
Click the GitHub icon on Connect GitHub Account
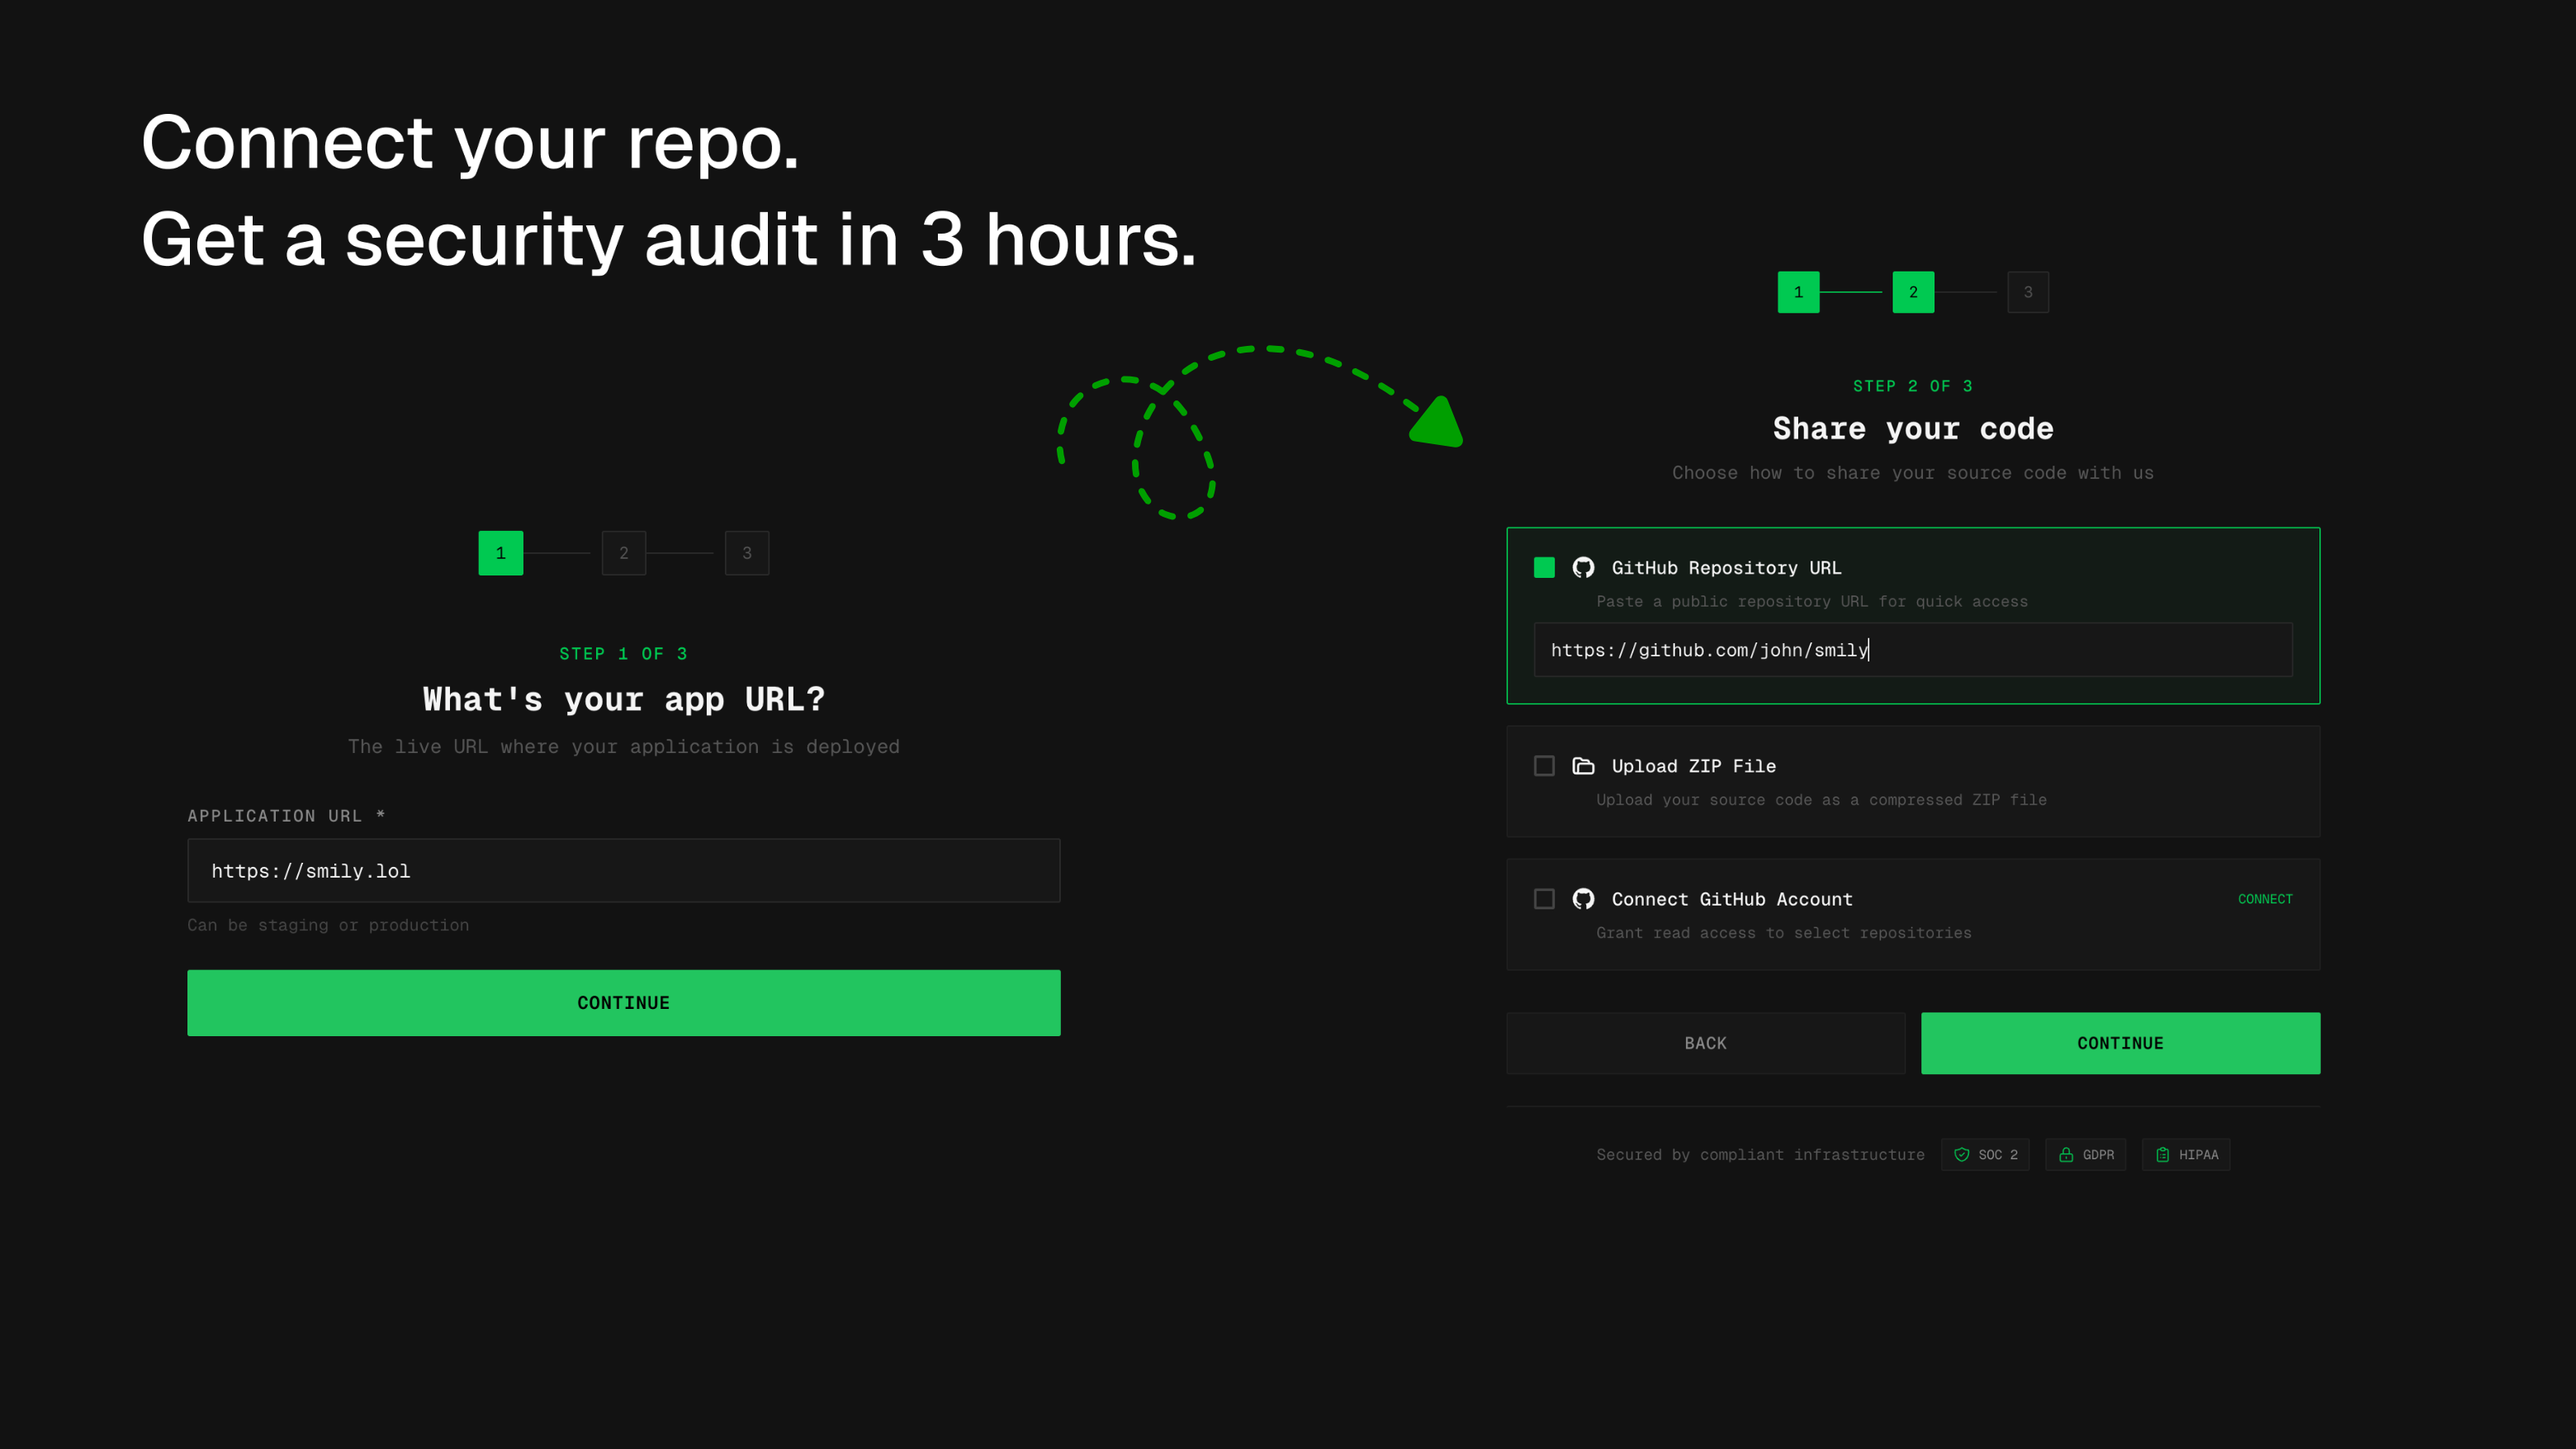pos(1583,899)
